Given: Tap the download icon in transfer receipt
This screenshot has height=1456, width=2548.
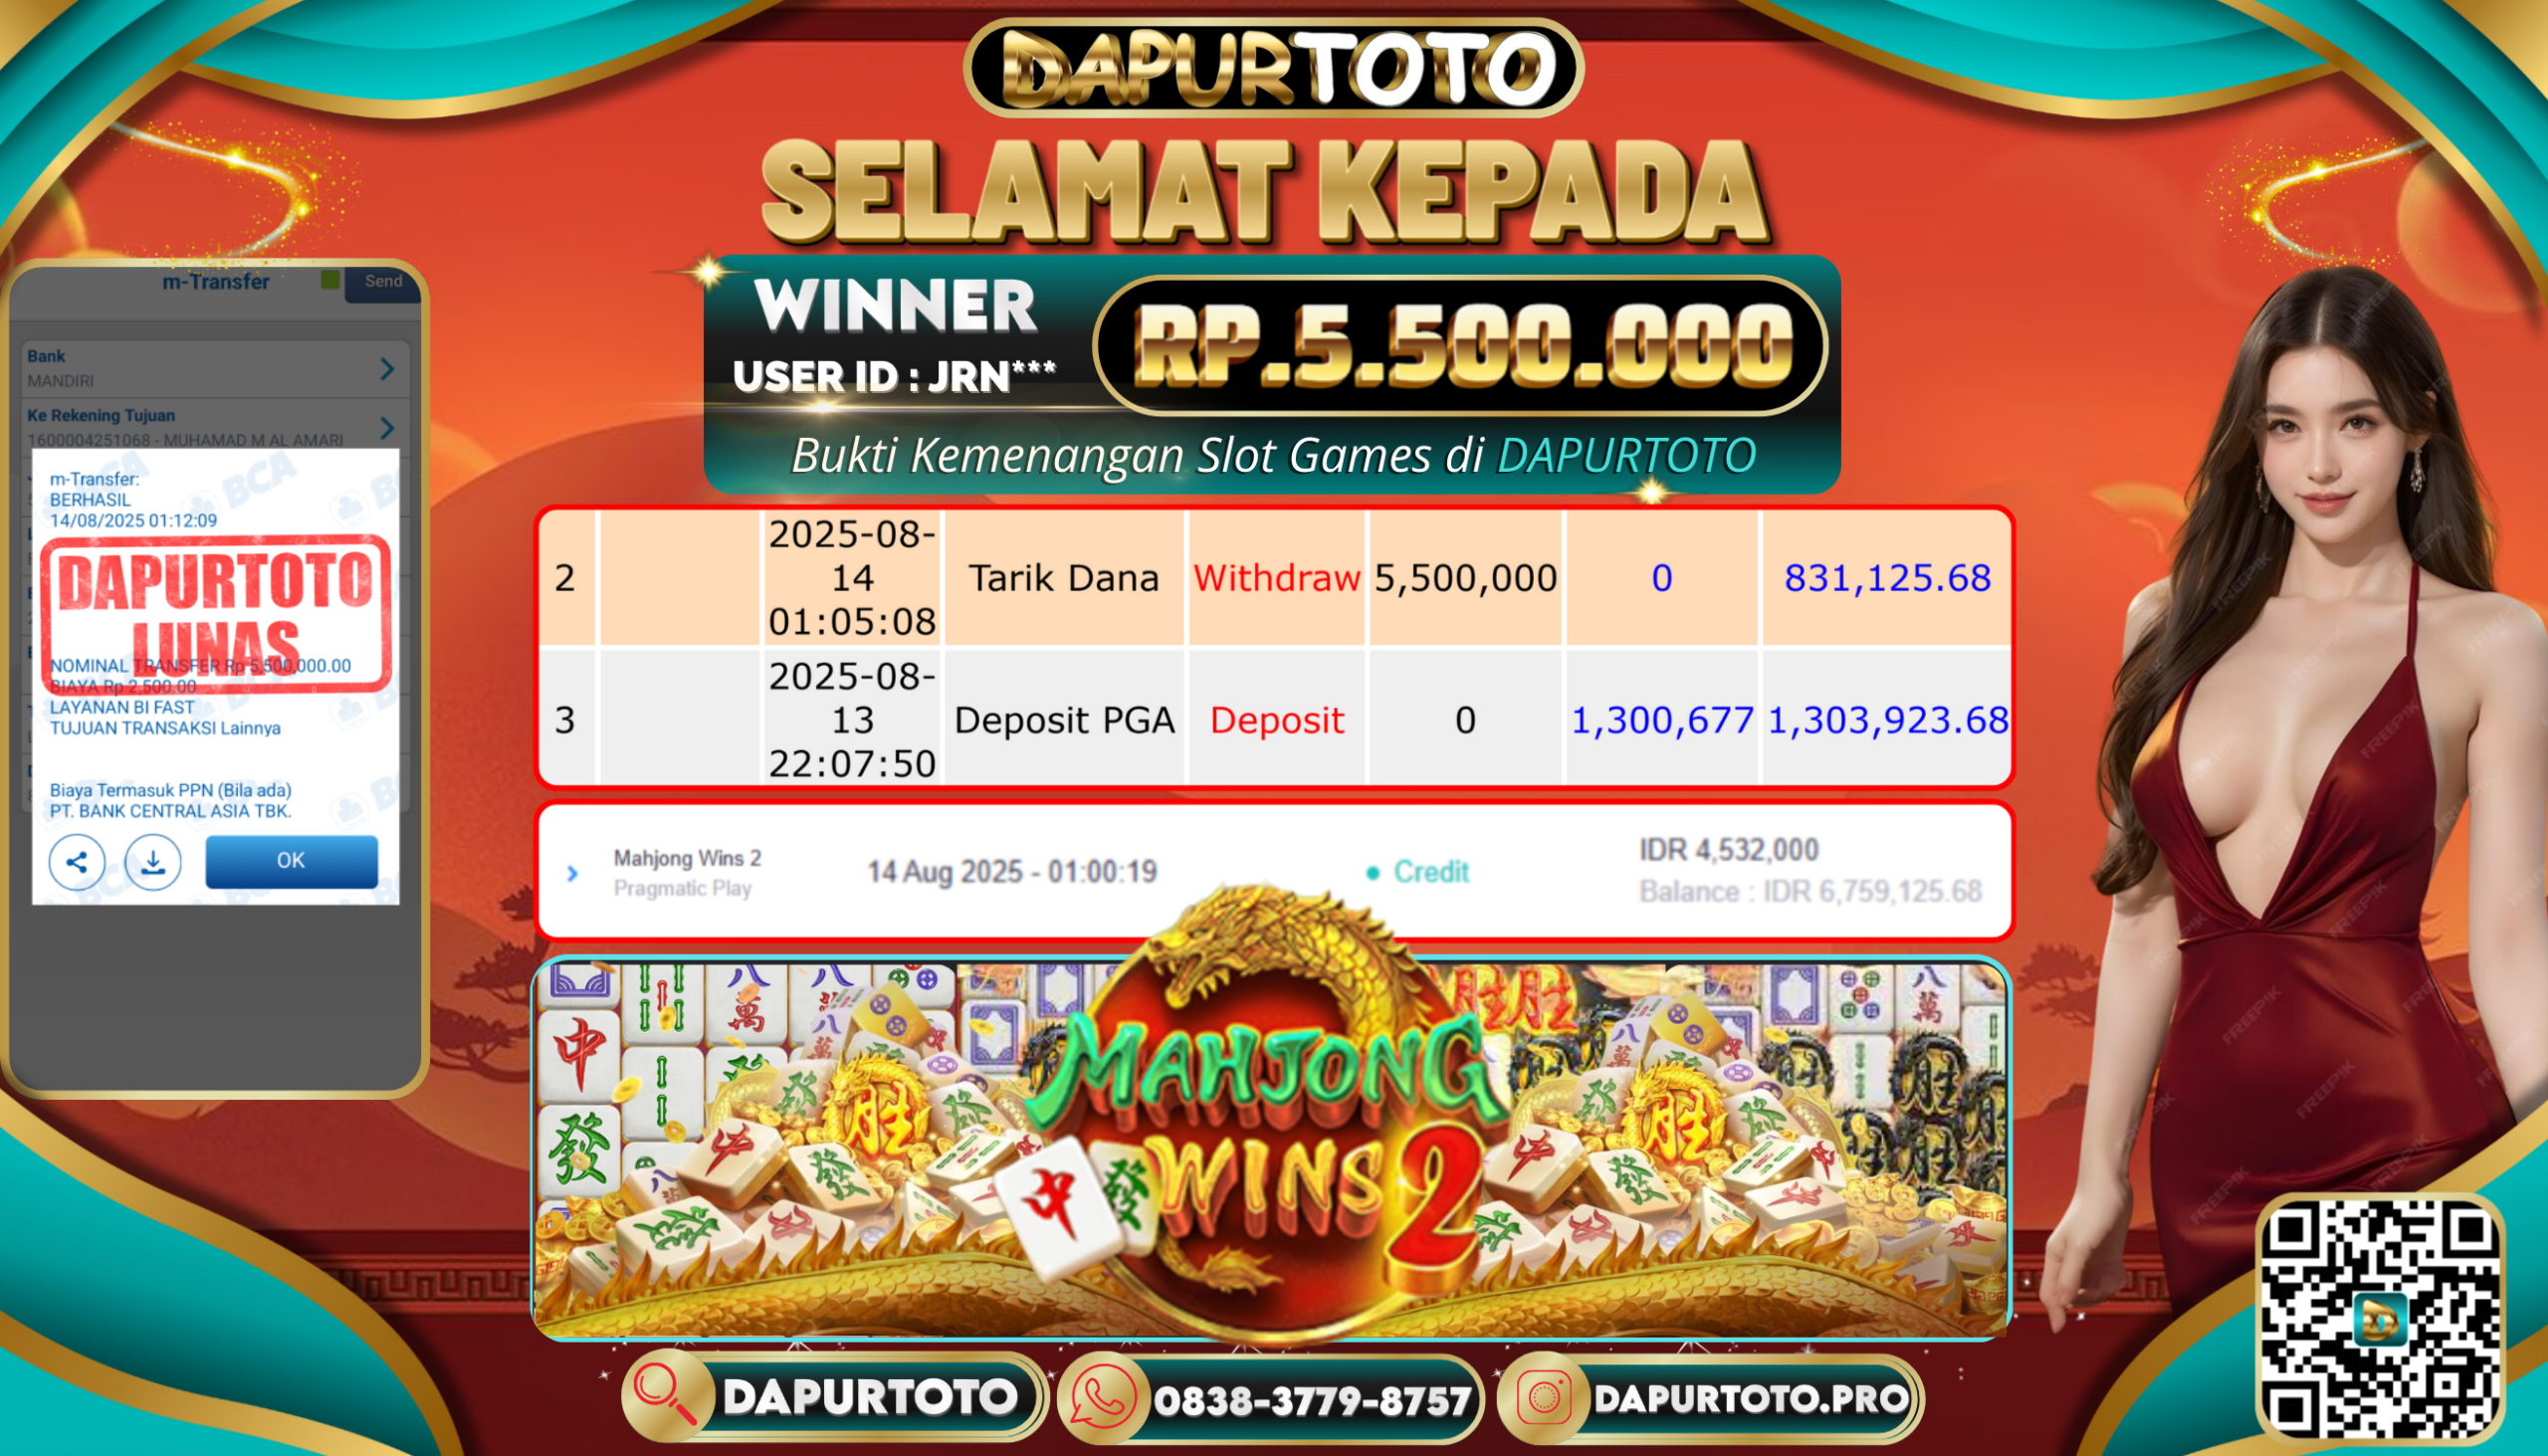Looking at the screenshot, I should [153, 861].
